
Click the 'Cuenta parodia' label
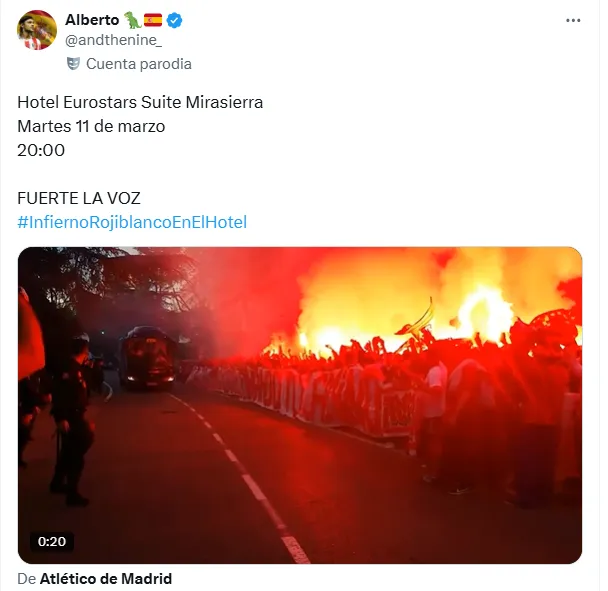(138, 63)
